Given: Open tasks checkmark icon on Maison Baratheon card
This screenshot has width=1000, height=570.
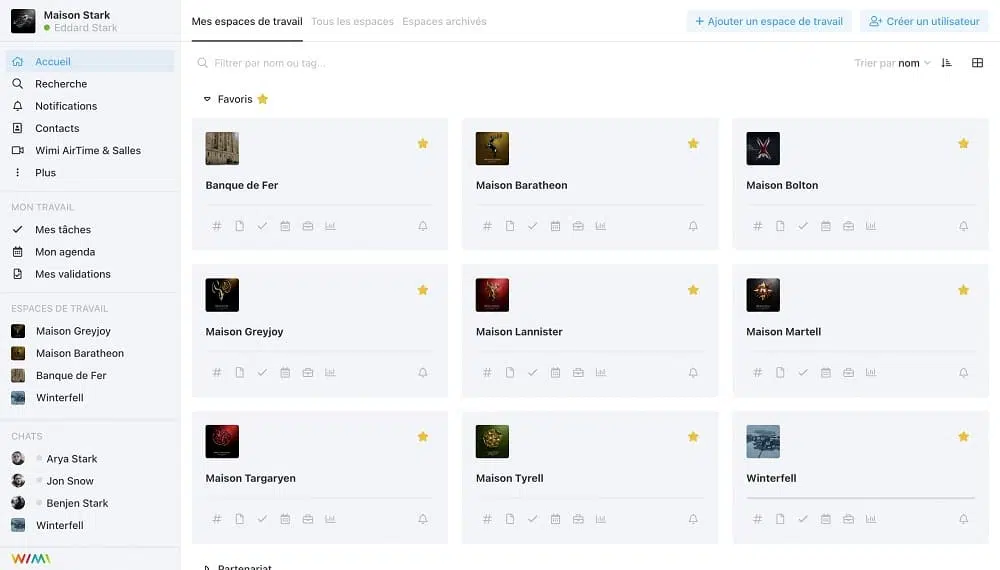Looking at the screenshot, I should click(x=533, y=226).
